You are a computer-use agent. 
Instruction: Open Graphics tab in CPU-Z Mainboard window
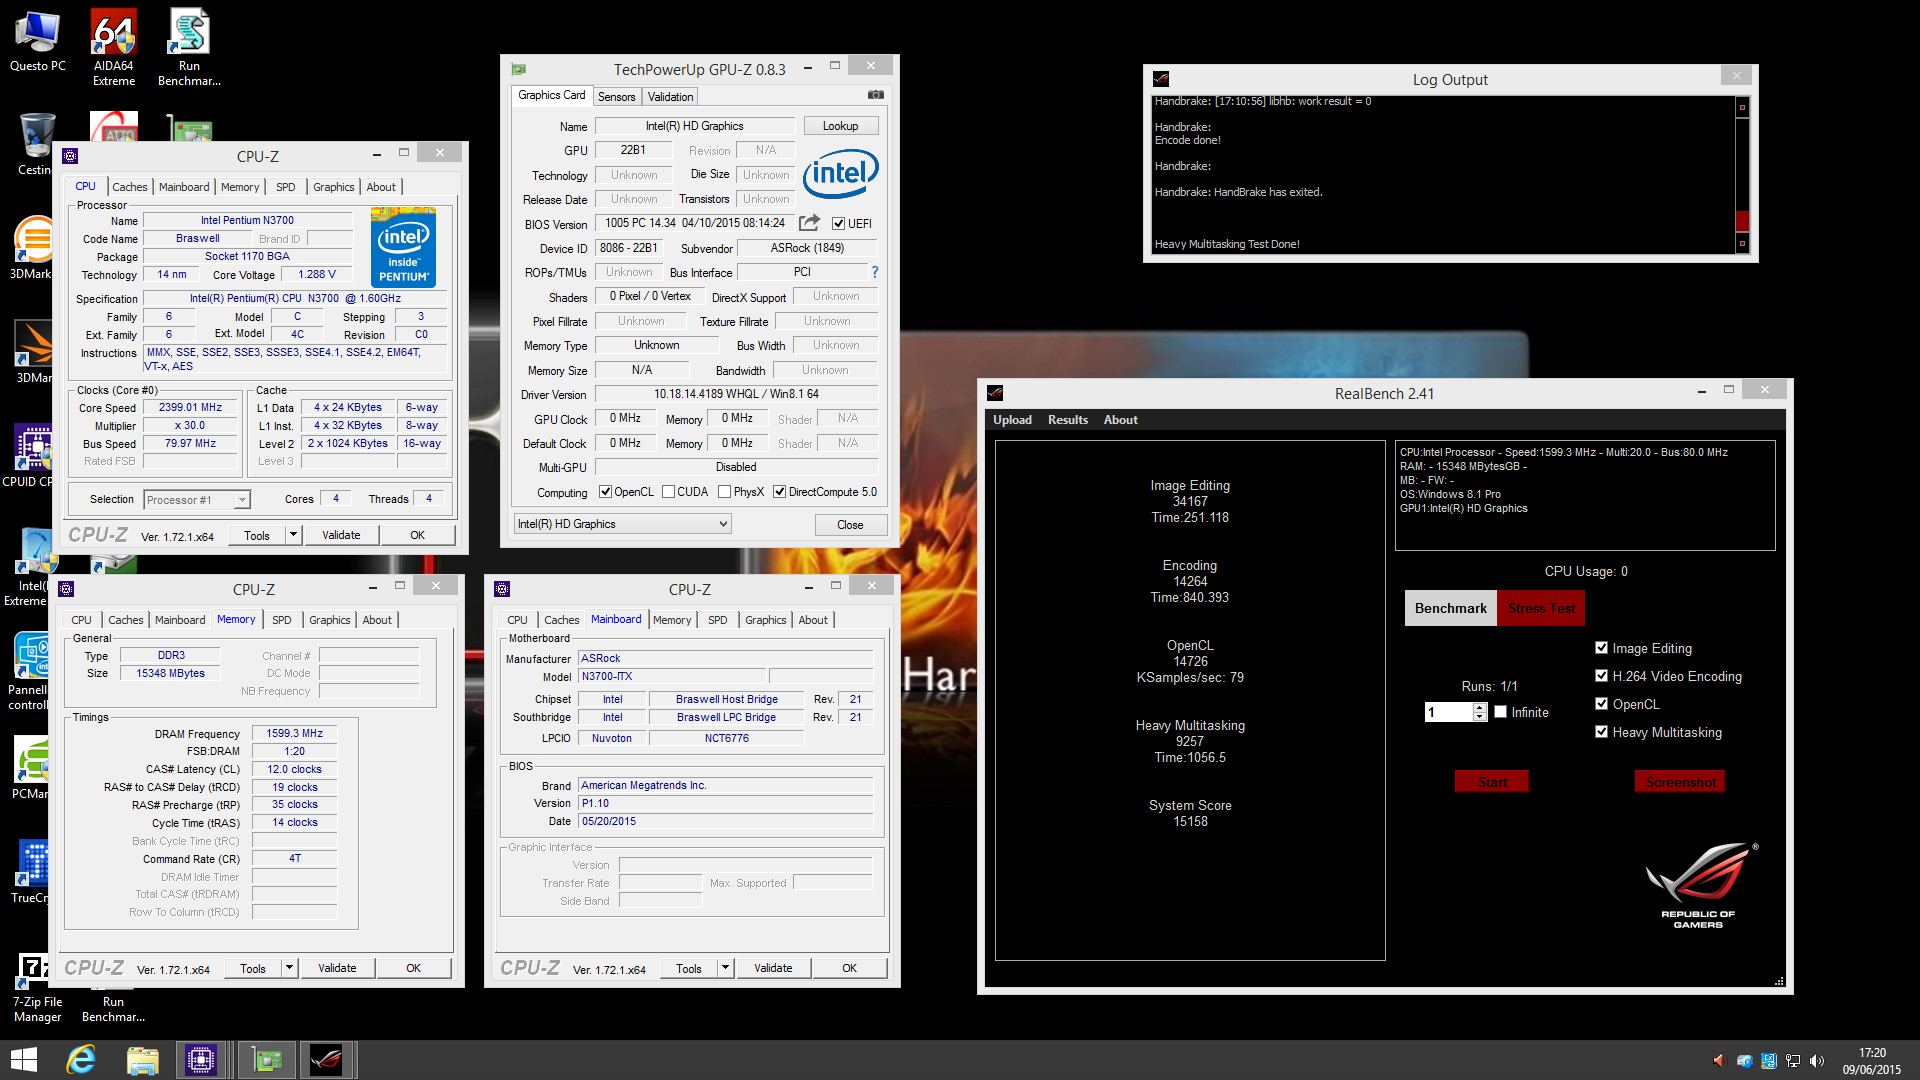coord(766,620)
